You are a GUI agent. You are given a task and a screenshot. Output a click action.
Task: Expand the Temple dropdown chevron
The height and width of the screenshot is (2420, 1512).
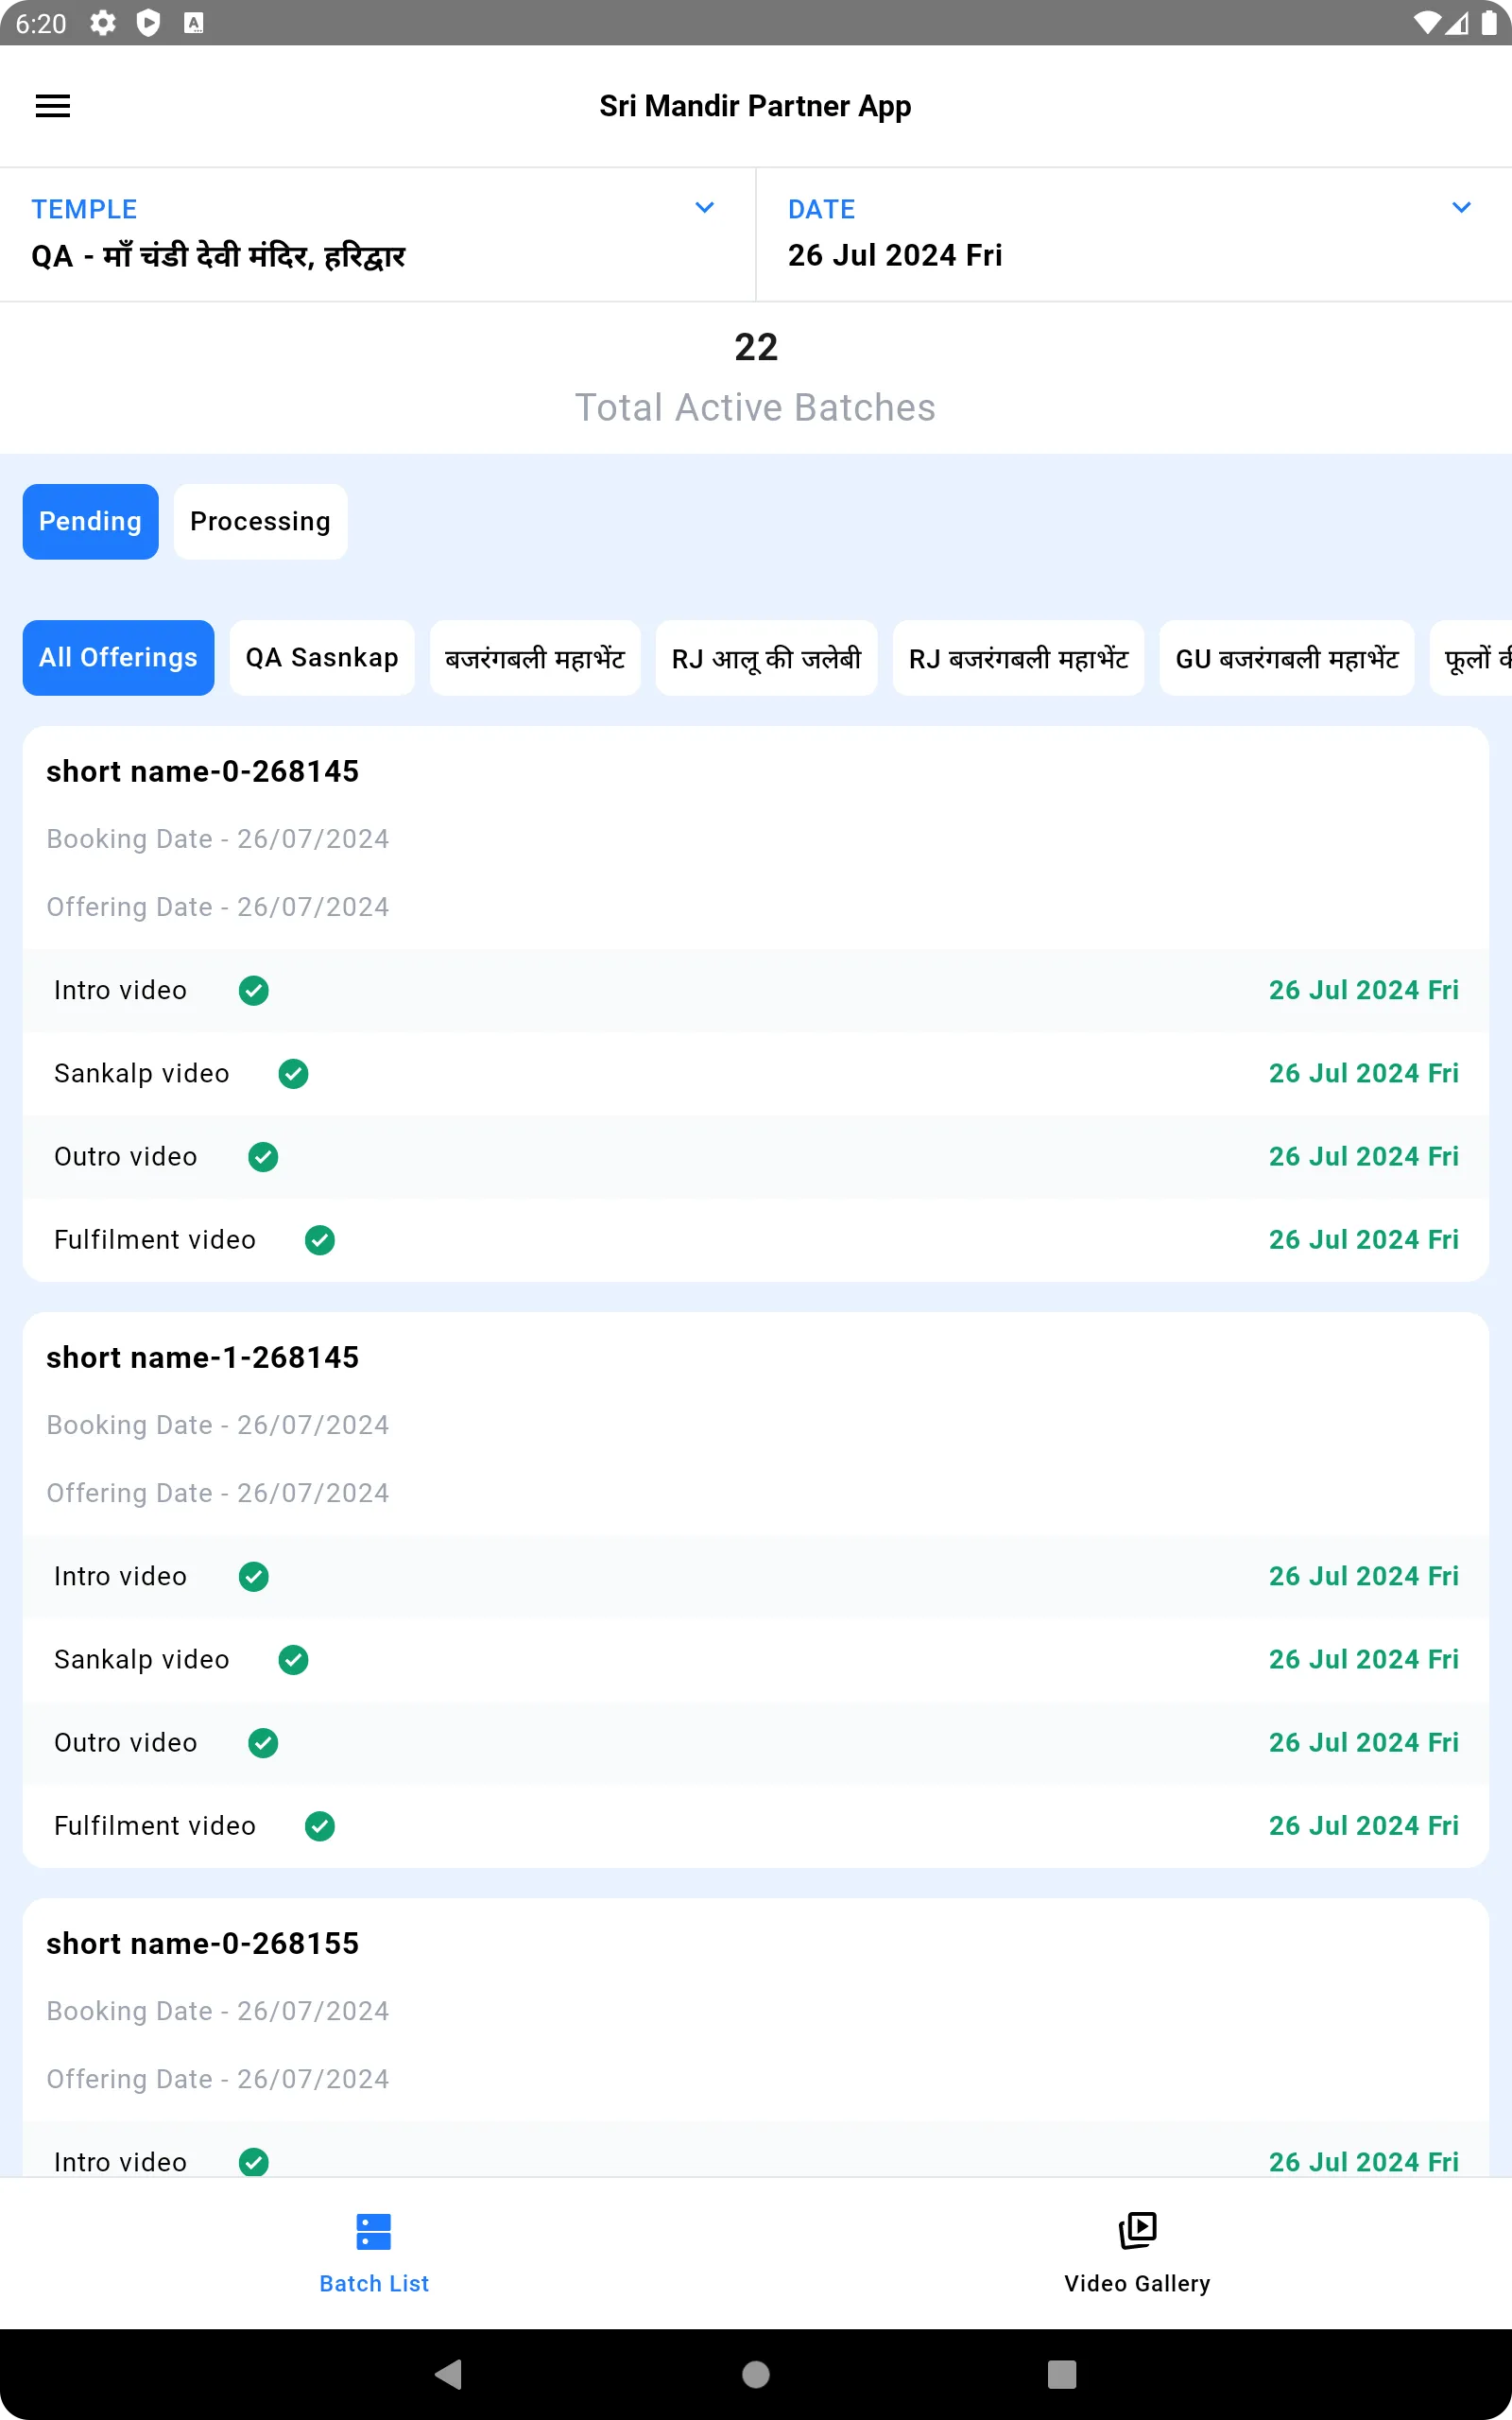point(704,208)
